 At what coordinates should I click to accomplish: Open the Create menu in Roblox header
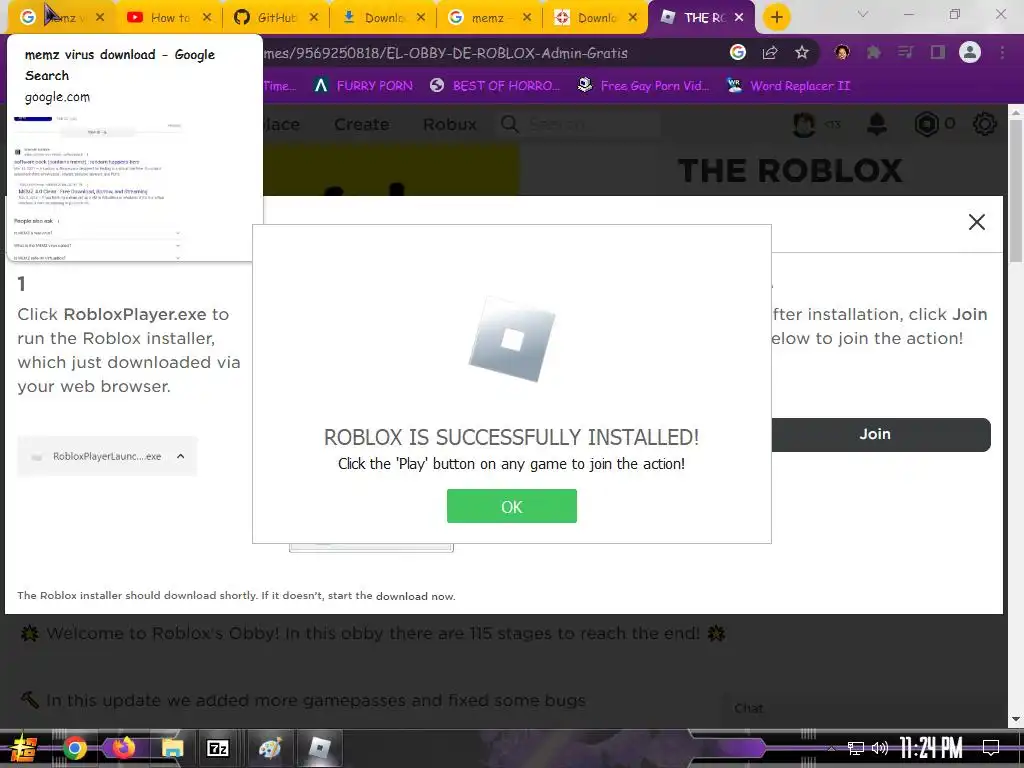[362, 124]
